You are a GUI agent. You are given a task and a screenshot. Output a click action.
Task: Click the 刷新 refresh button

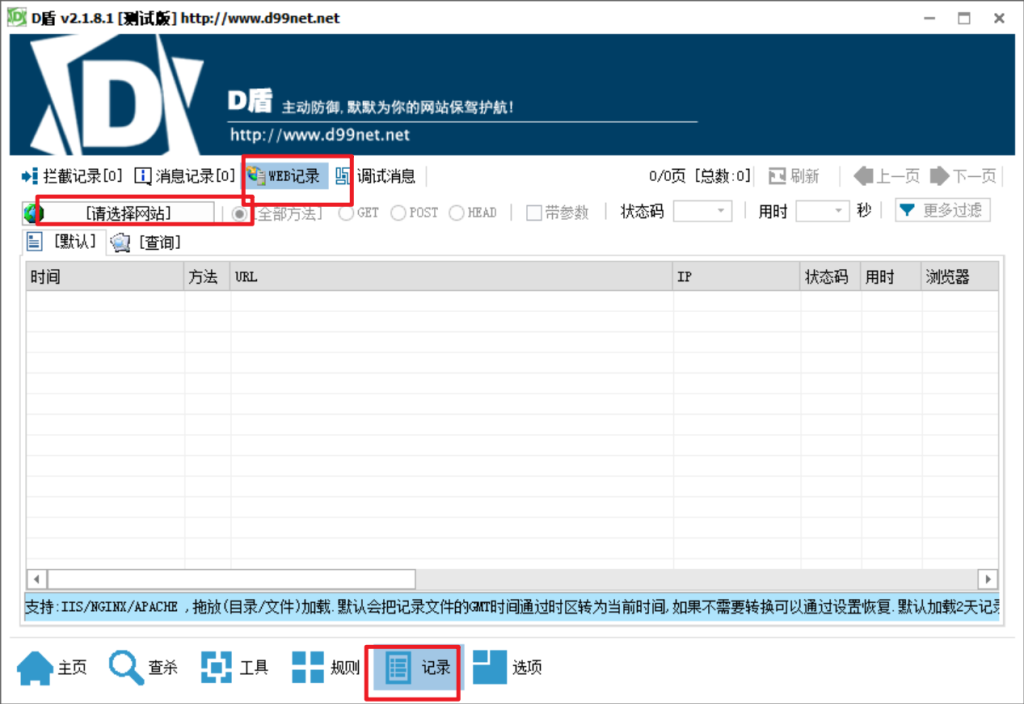point(794,177)
